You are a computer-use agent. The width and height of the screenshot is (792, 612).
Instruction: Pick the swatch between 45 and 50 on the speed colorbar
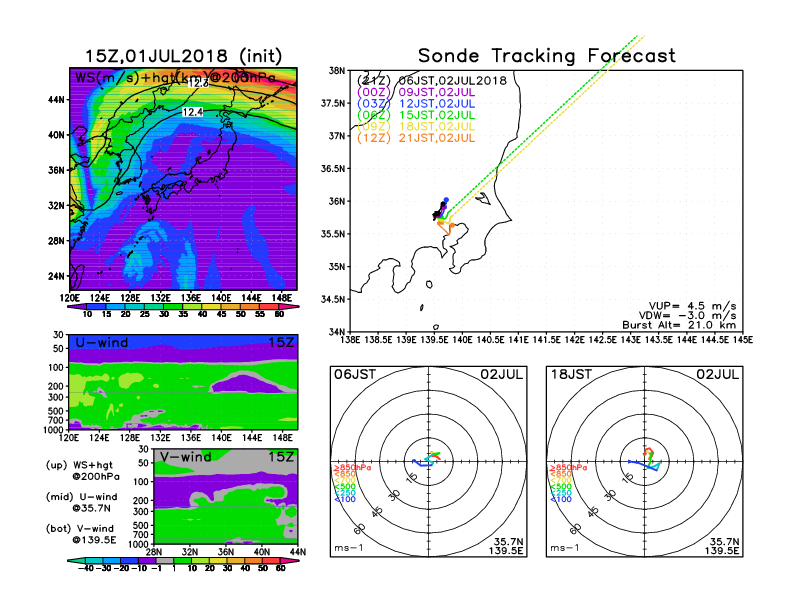click(x=231, y=307)
